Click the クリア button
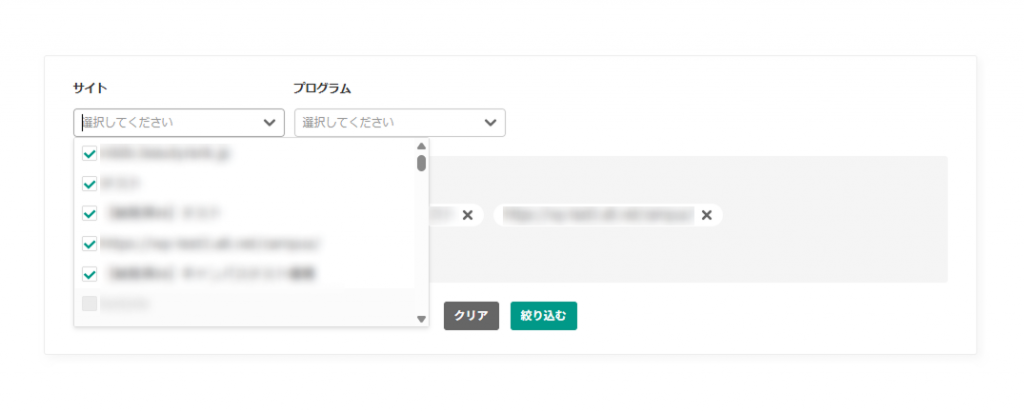 click(x=471, y=316)
